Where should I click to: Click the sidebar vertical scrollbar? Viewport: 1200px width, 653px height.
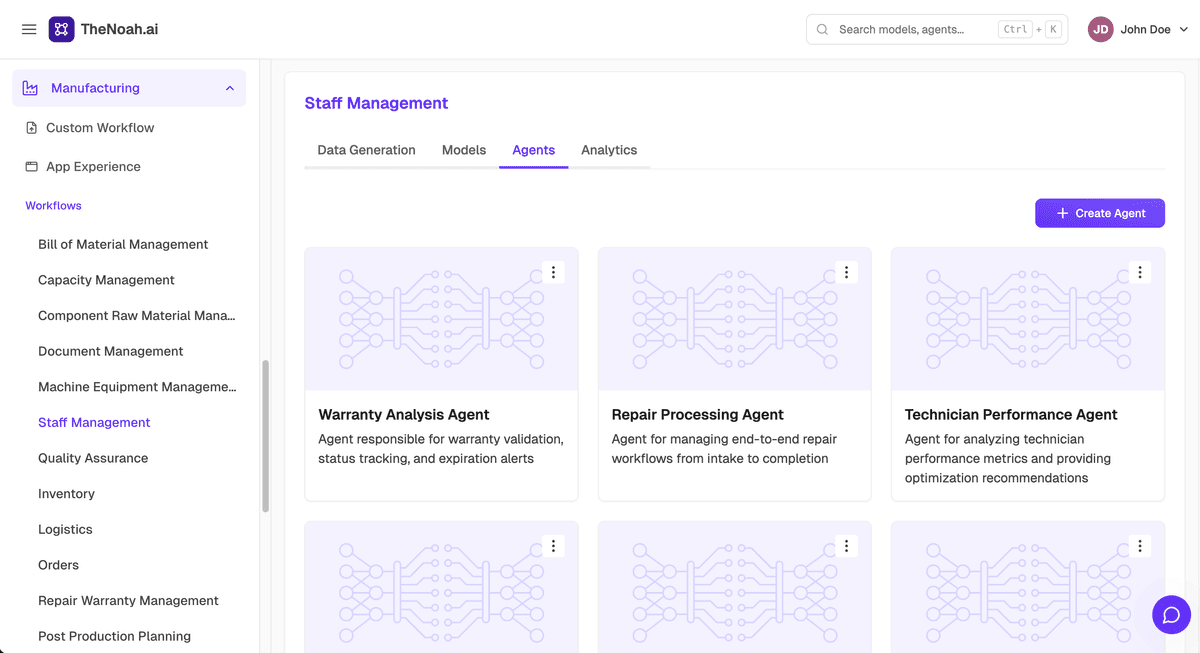click(x=265, y=436)
